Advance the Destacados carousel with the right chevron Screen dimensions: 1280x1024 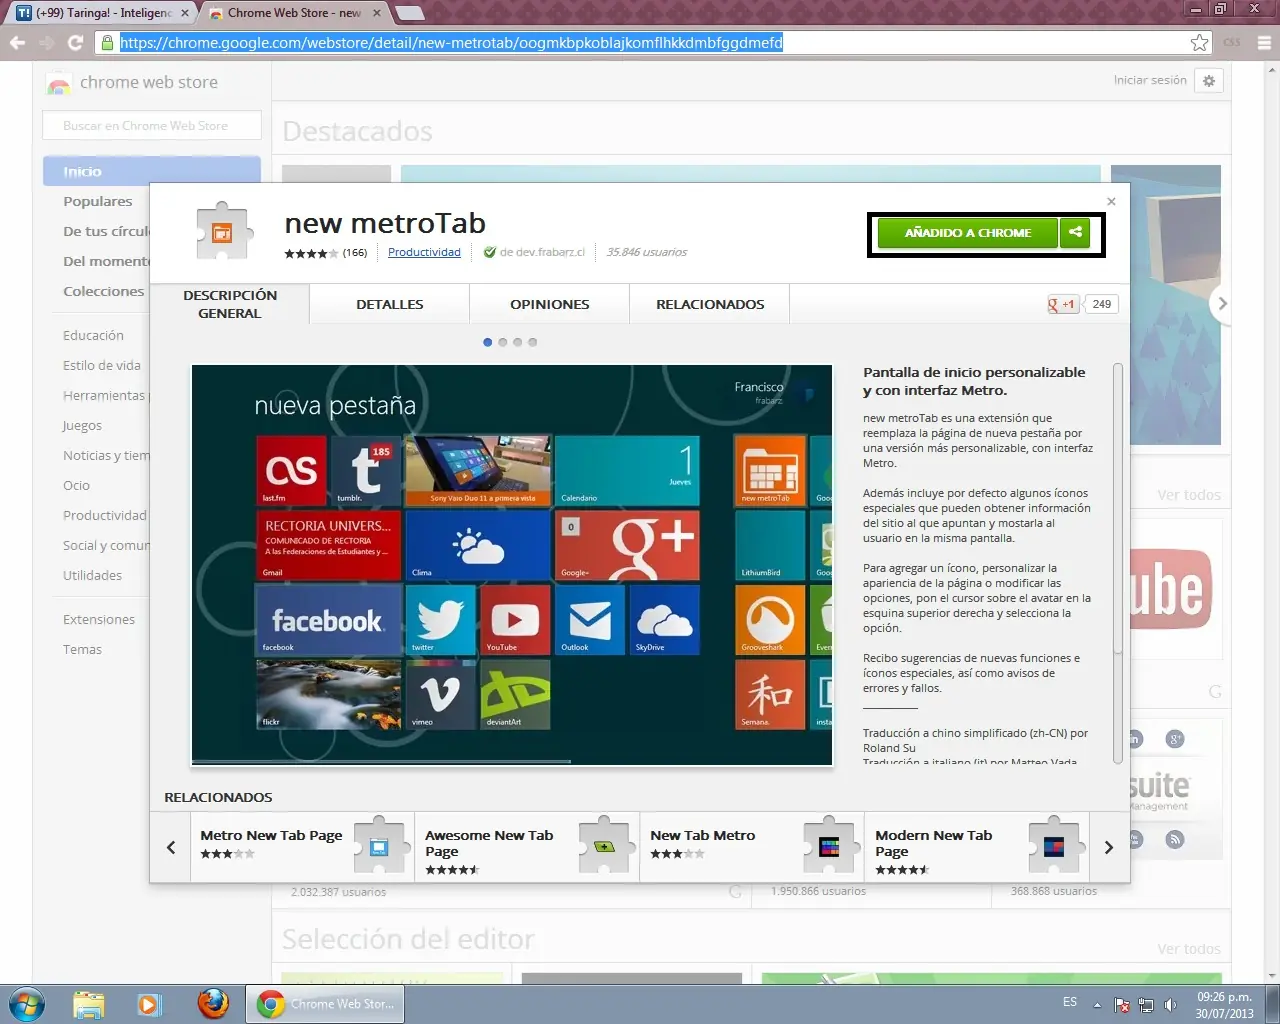click(x=1221, y=303)
